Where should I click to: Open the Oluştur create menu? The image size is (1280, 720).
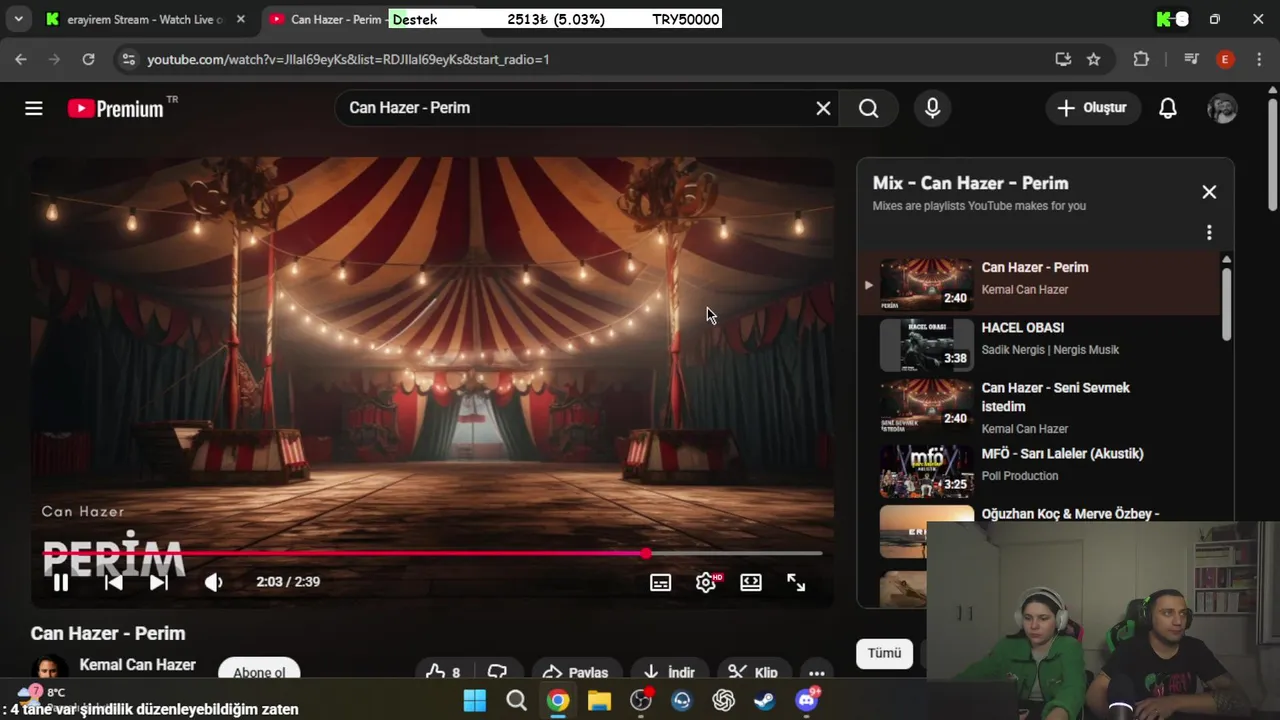(1093, 108)
